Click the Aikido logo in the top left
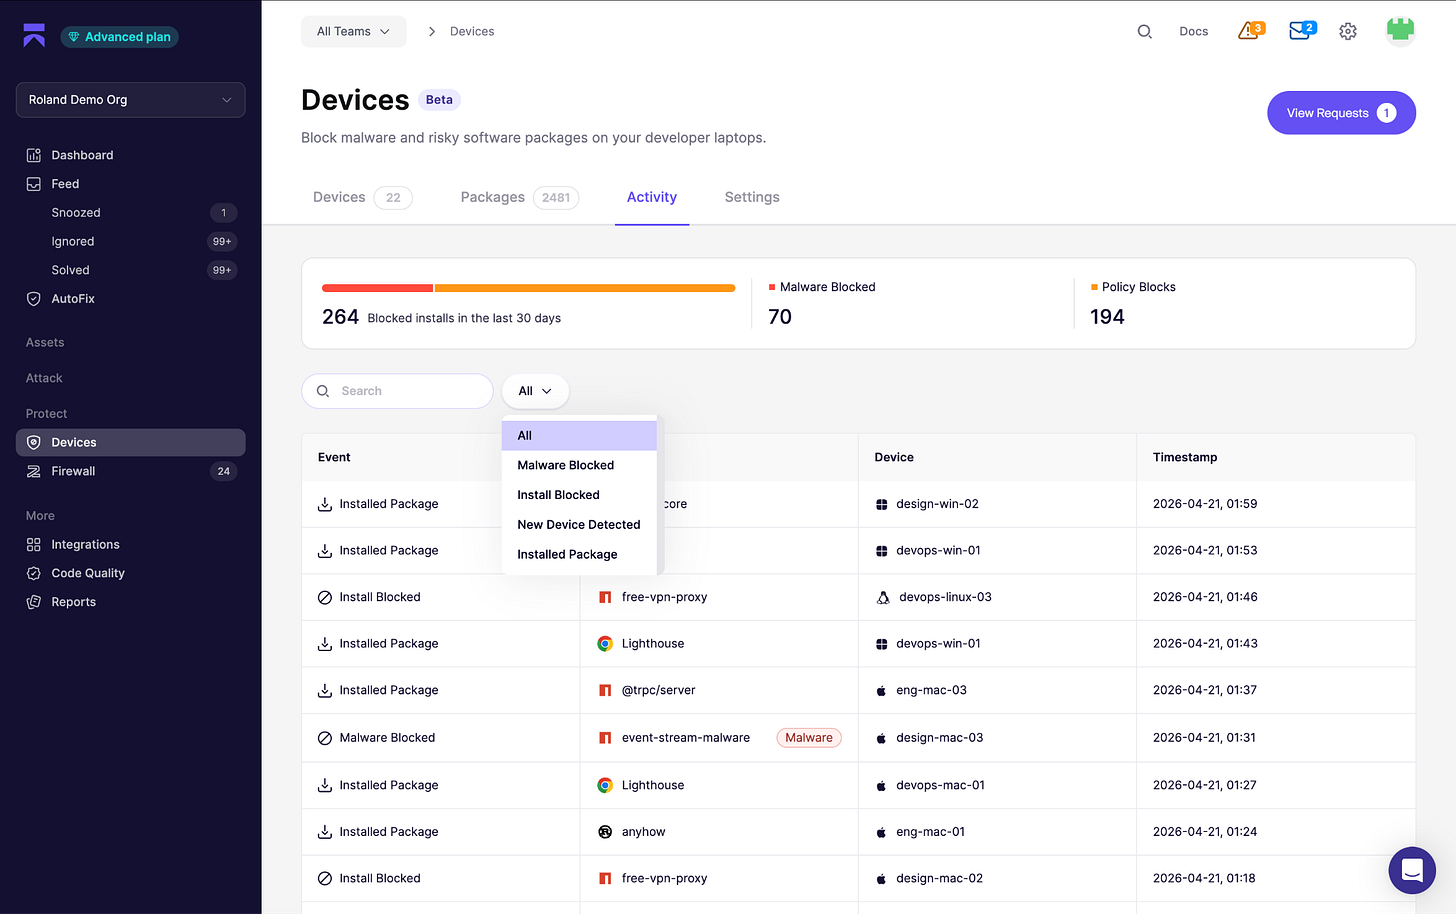The height and width of the screenshot is (914, 1456). 33,35
